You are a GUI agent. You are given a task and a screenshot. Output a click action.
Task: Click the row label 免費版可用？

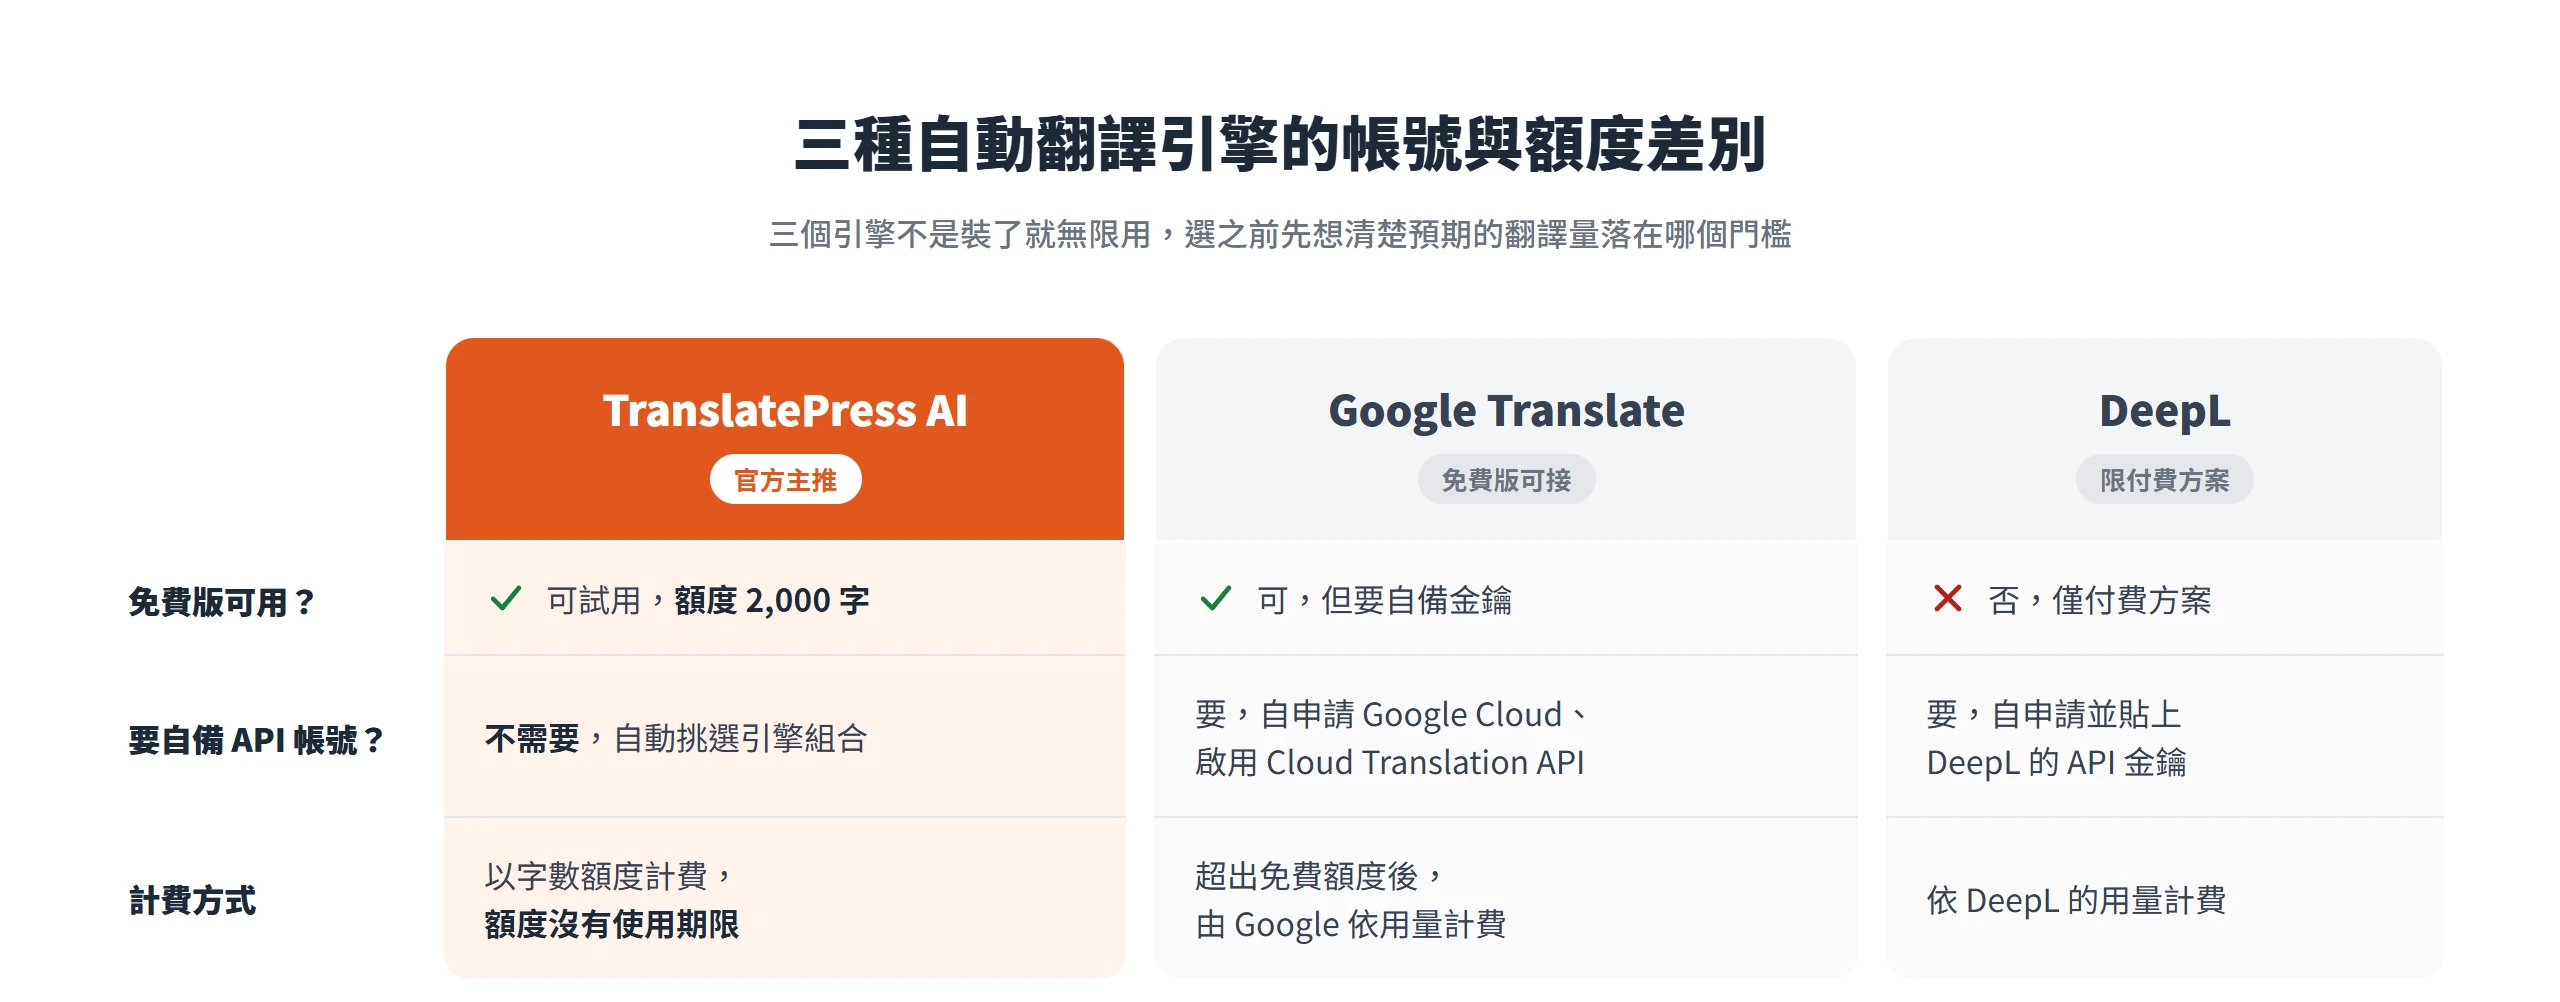[x=222, y=602]
